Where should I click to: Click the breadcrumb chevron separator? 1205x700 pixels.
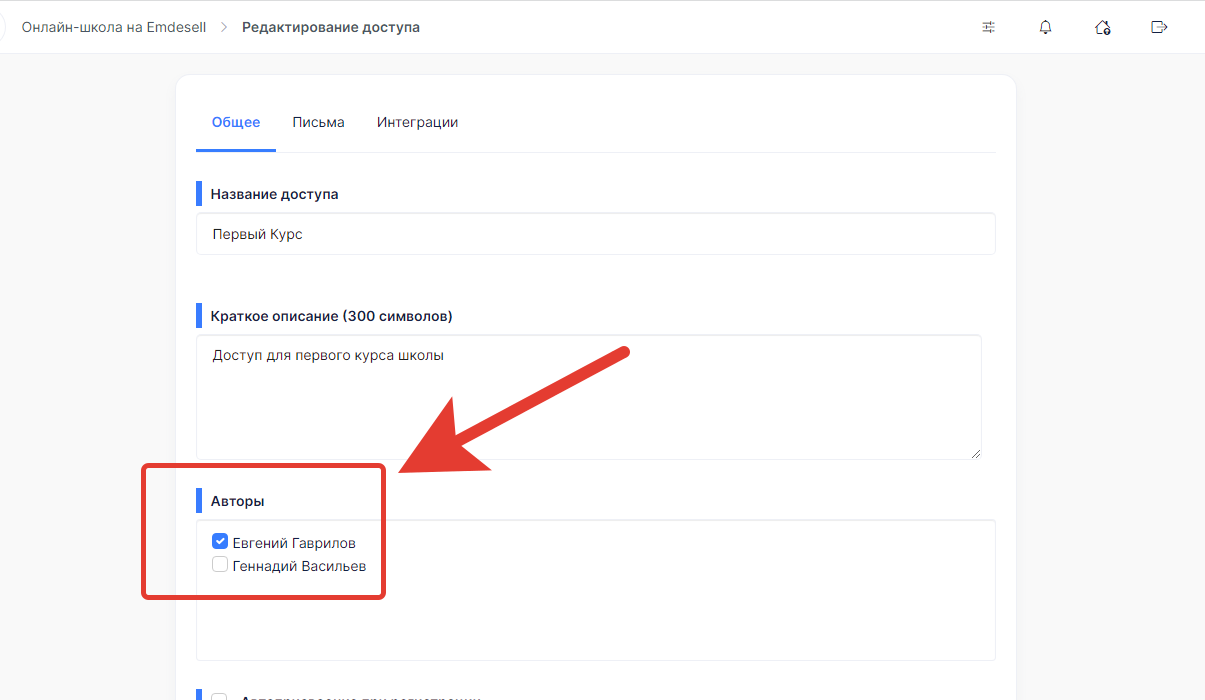click(x=224, y=28)
